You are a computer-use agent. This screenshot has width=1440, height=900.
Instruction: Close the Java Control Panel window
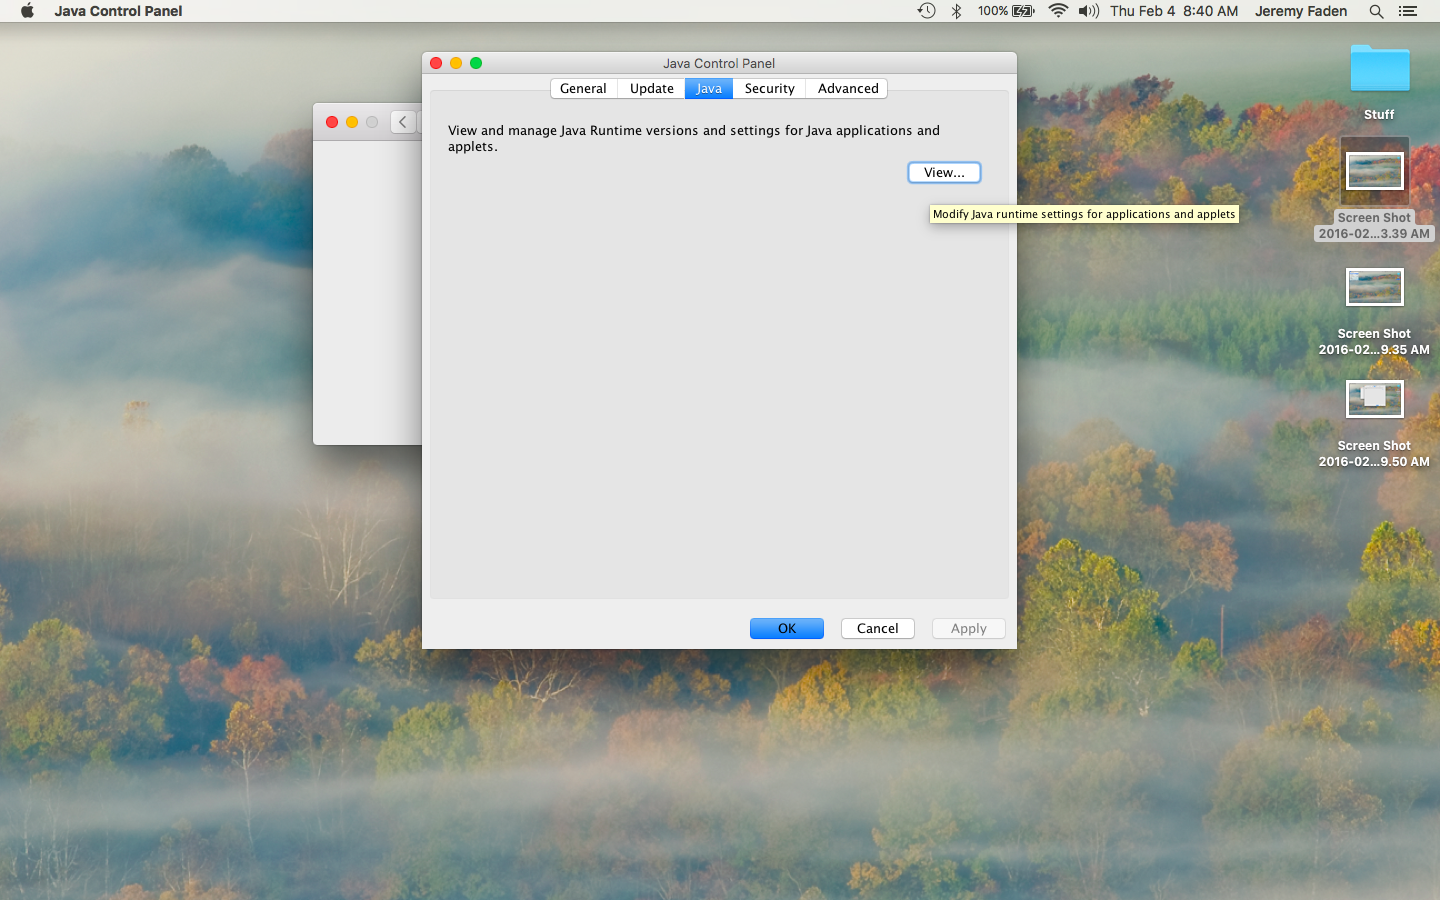[436, 63]
